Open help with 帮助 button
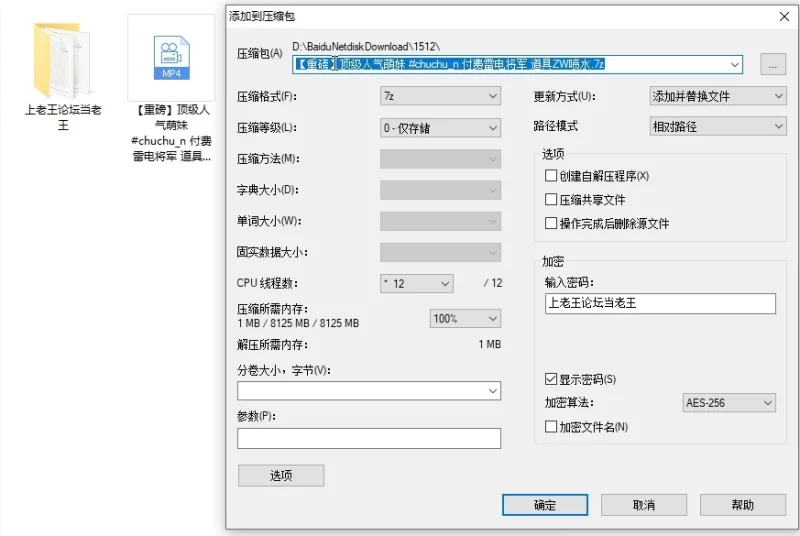 [743, 505]
